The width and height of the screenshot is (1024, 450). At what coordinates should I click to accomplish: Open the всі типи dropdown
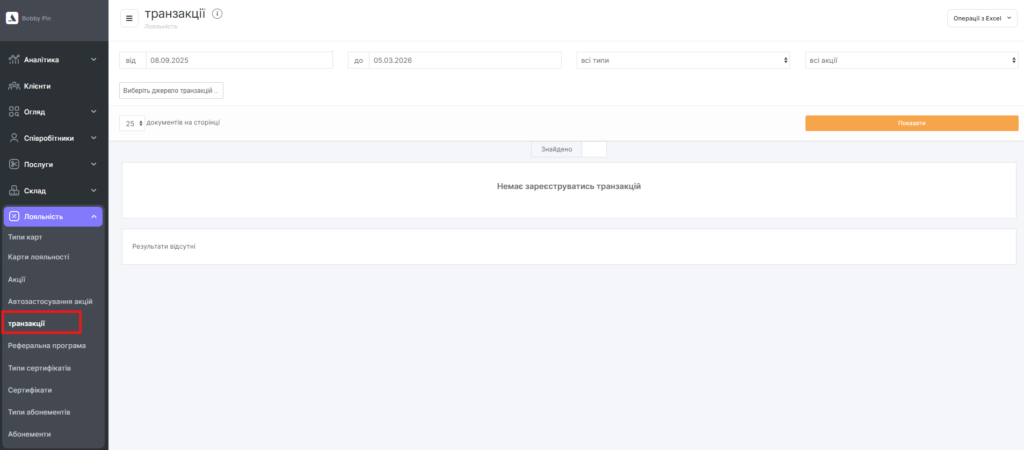(x=683, y=60)
